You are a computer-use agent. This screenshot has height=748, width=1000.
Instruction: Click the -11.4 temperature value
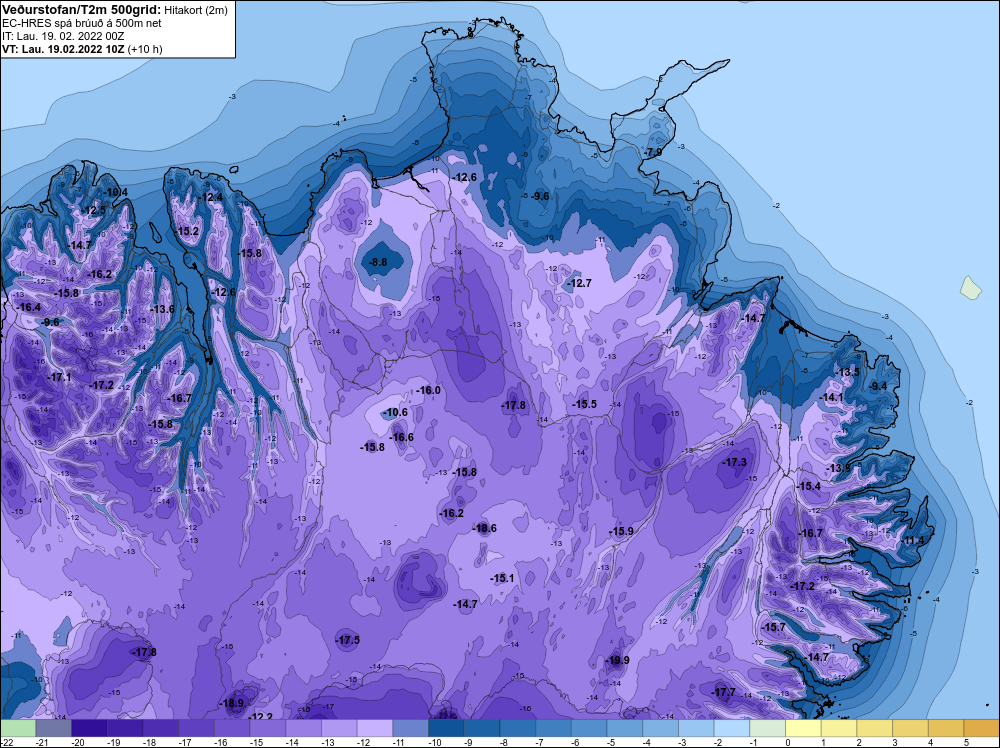(x=913, y=541)
